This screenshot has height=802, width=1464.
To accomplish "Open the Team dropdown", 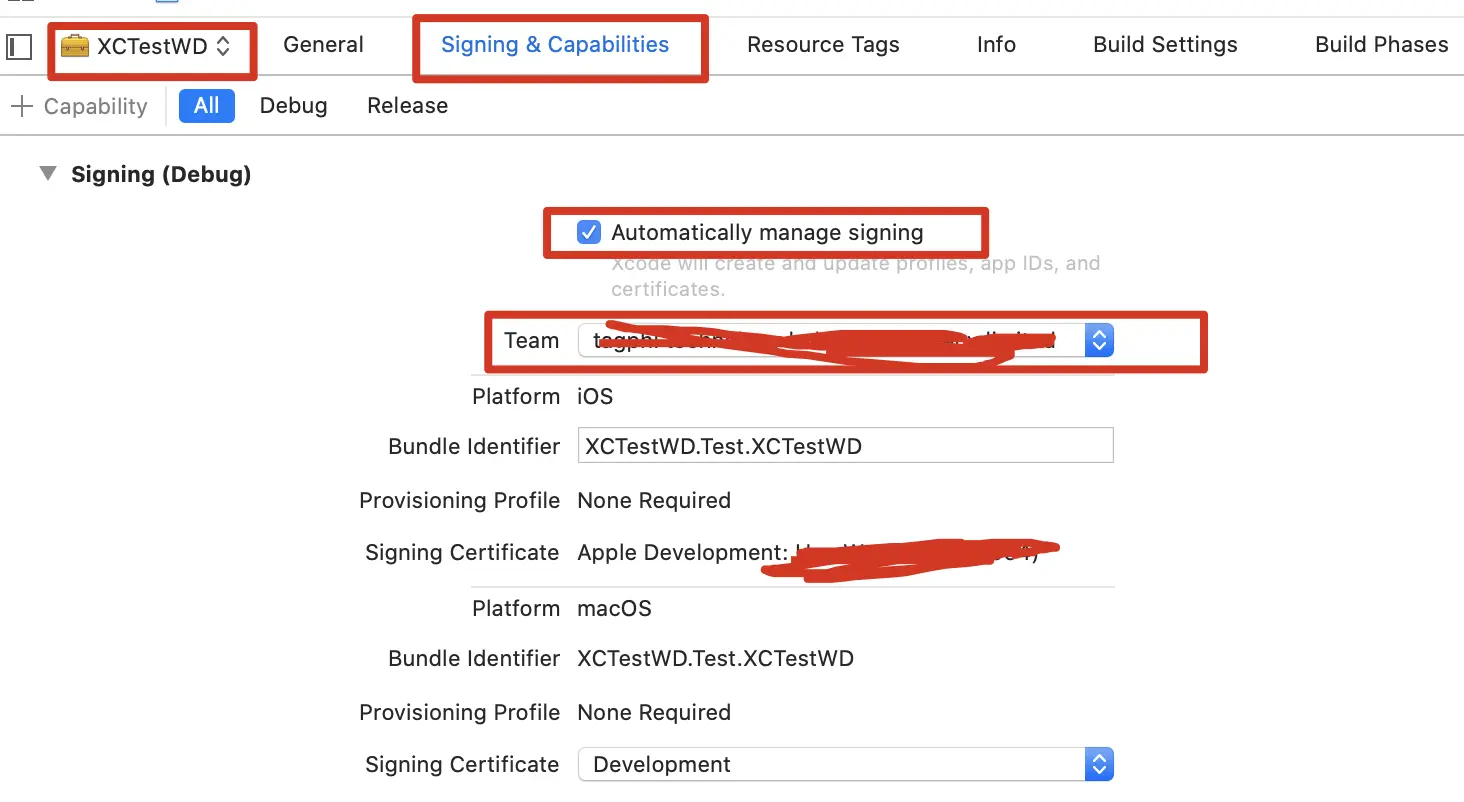I will tap(845, 341).
